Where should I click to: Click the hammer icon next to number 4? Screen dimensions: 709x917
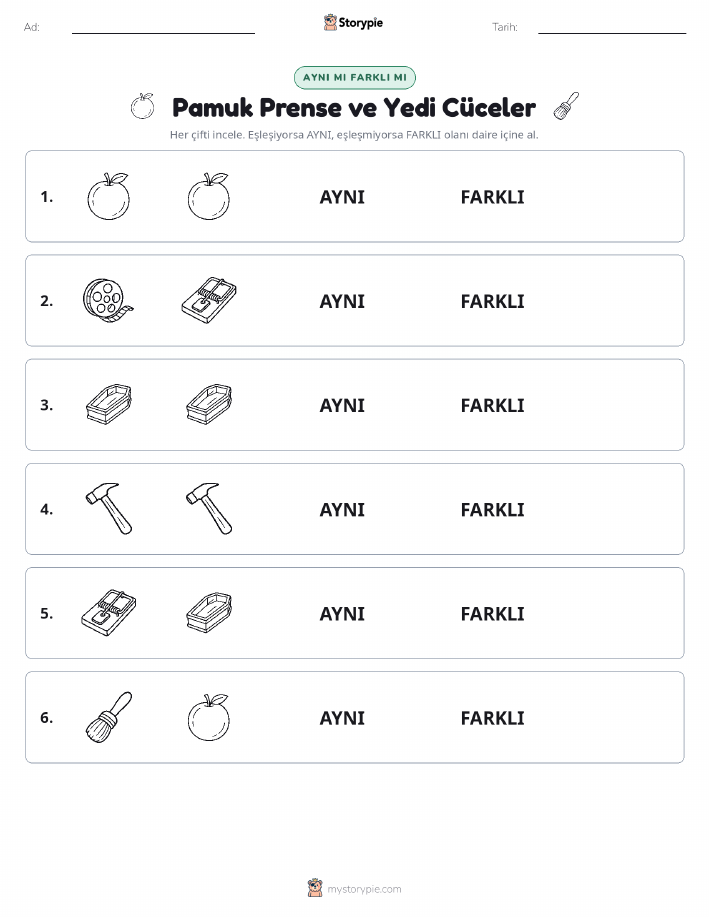coord(109,509)
